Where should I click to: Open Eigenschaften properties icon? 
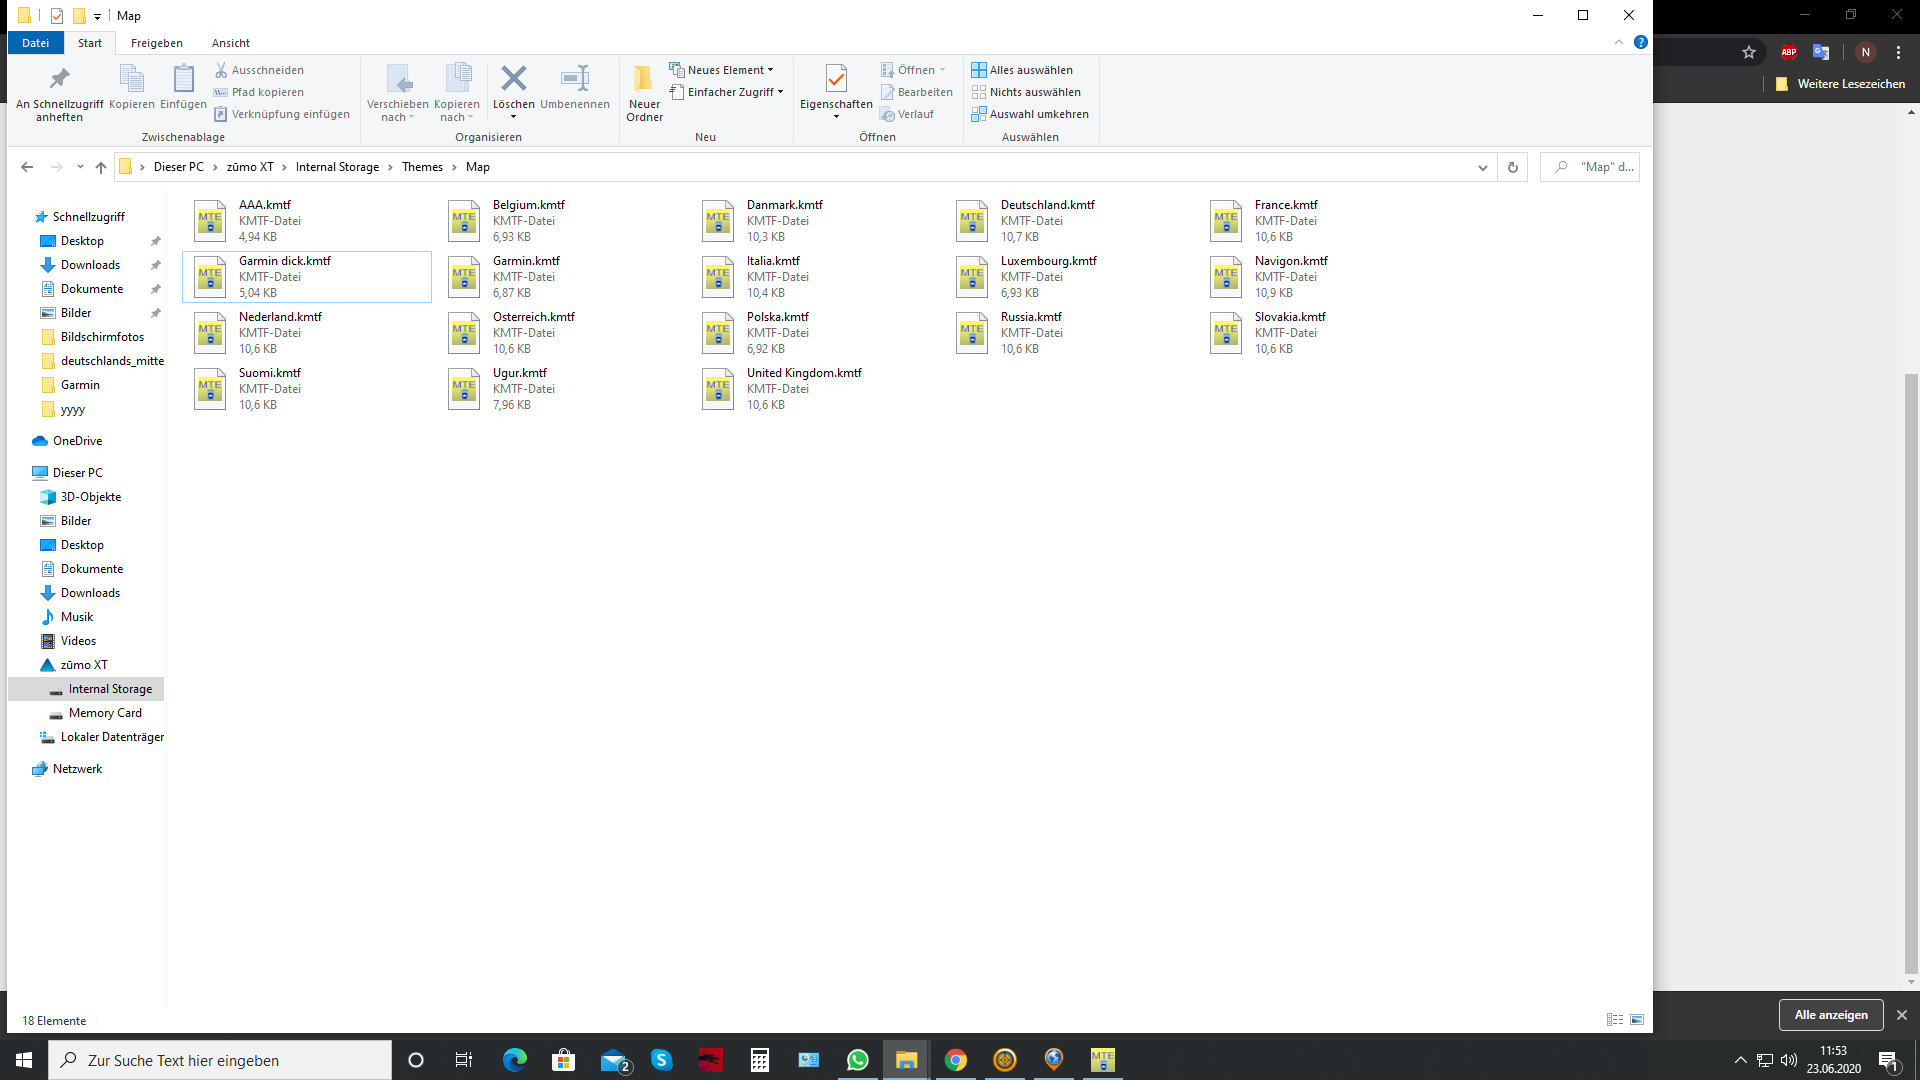pos(836,78)
